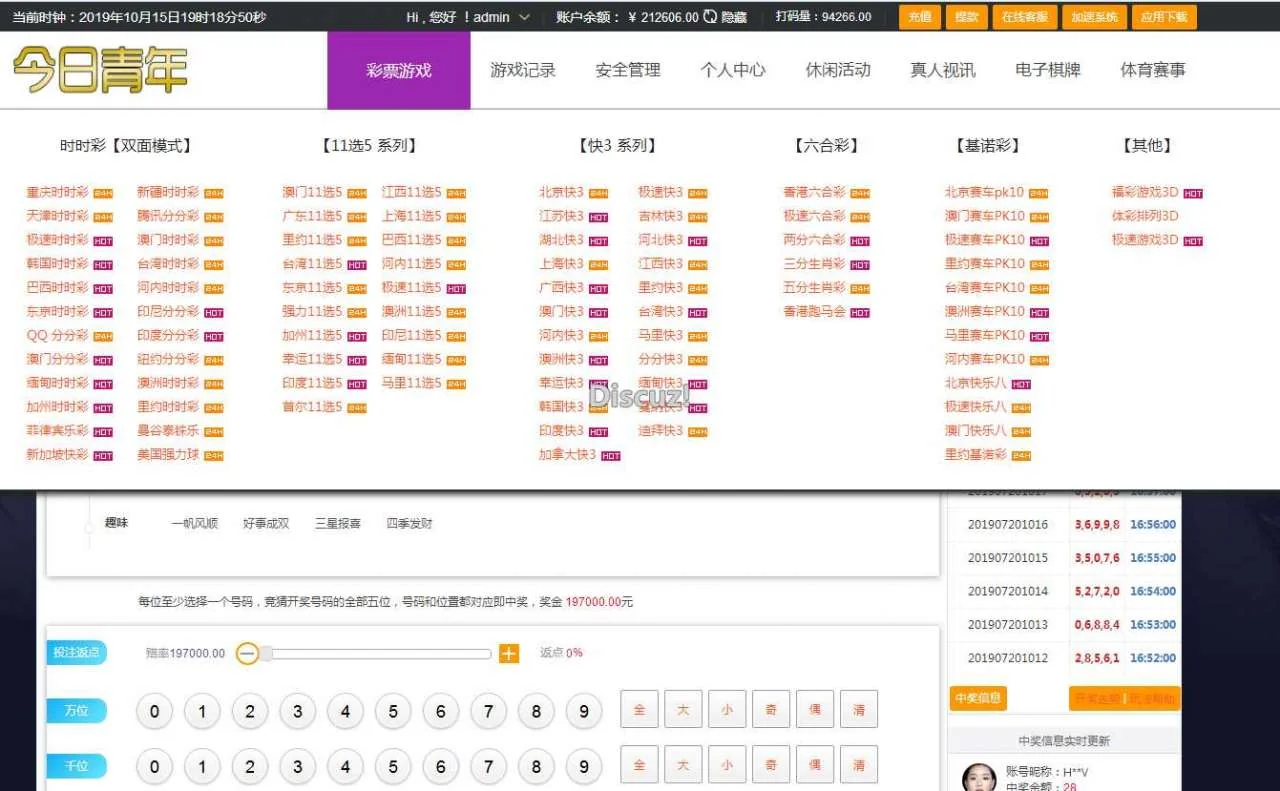Click the winner avatar in 中奖信息 panel

(978, 778)
